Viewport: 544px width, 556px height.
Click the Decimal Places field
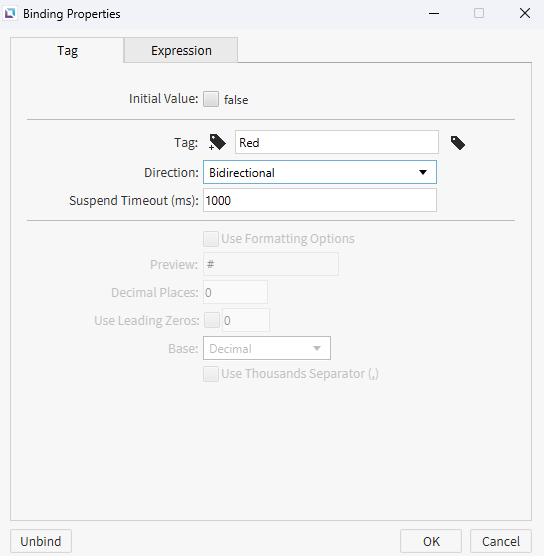coord(235,292)
